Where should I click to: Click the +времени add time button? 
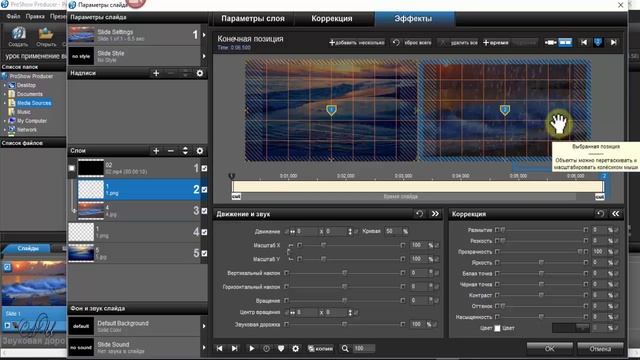[x=496, y=42]
